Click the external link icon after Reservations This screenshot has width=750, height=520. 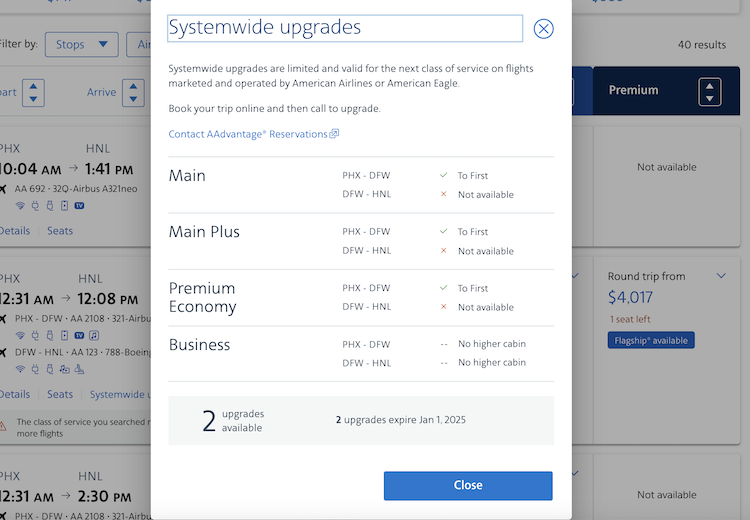click(334, 133)
